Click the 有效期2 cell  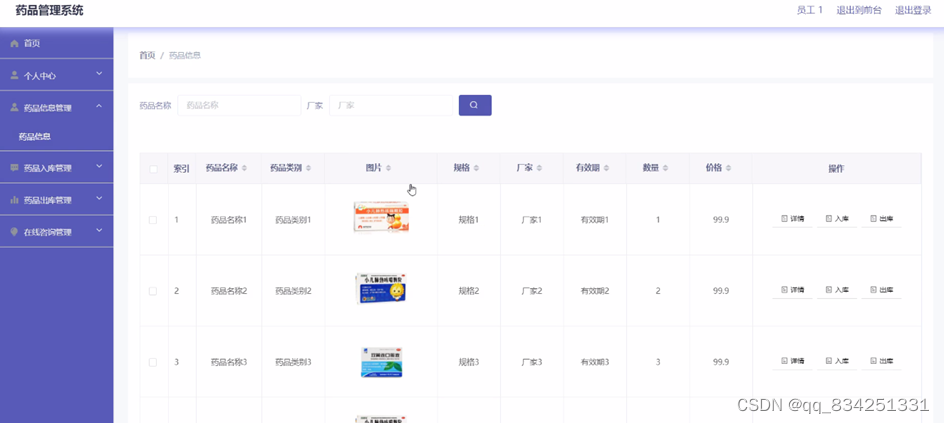595,291
